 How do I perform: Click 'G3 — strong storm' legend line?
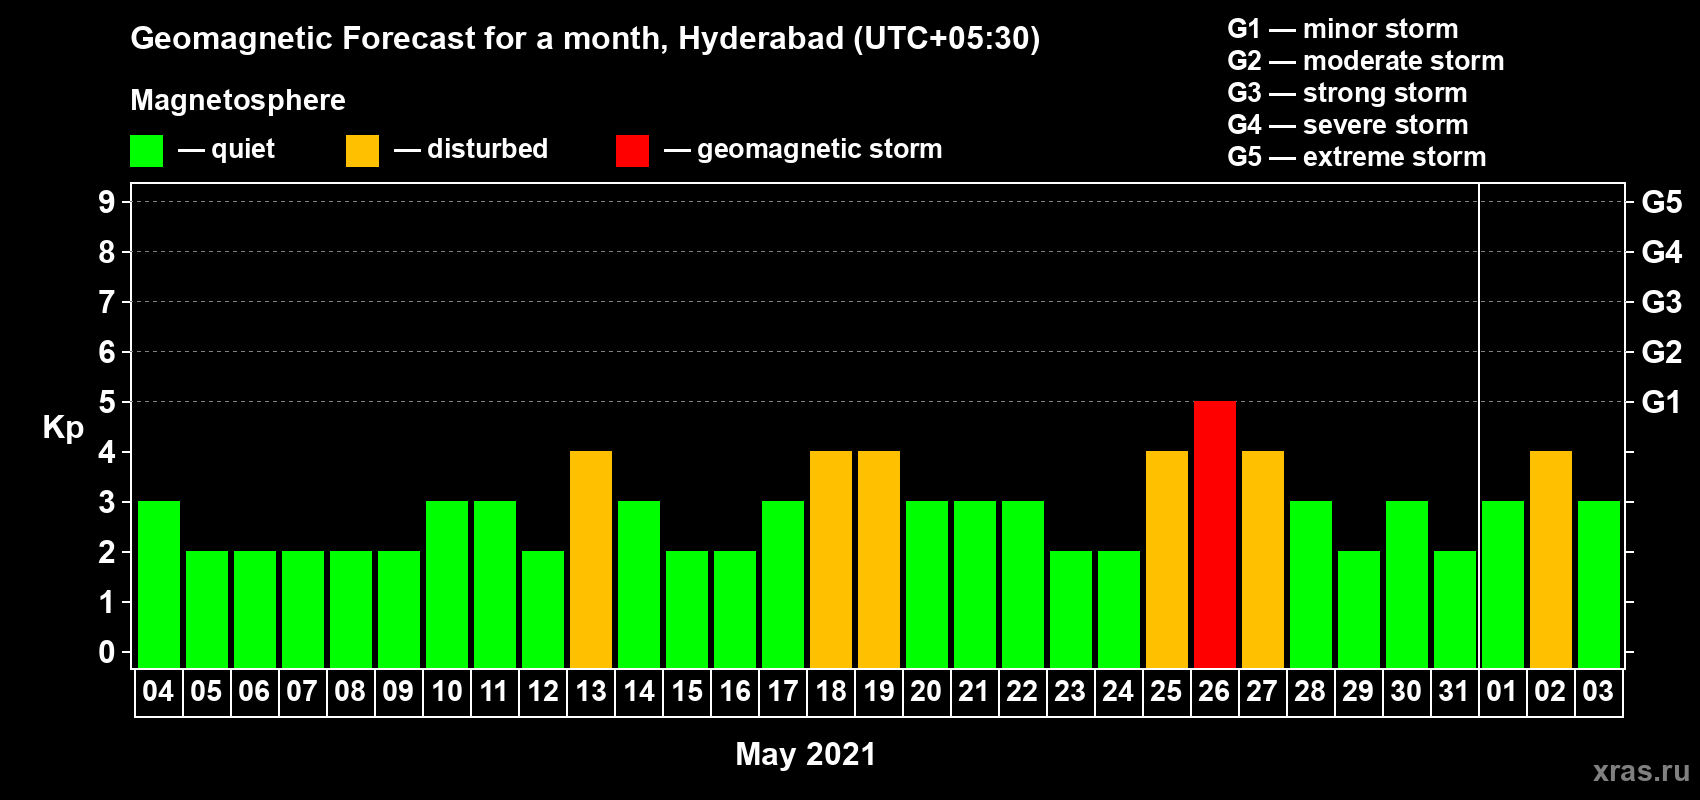coord(1347,93)
